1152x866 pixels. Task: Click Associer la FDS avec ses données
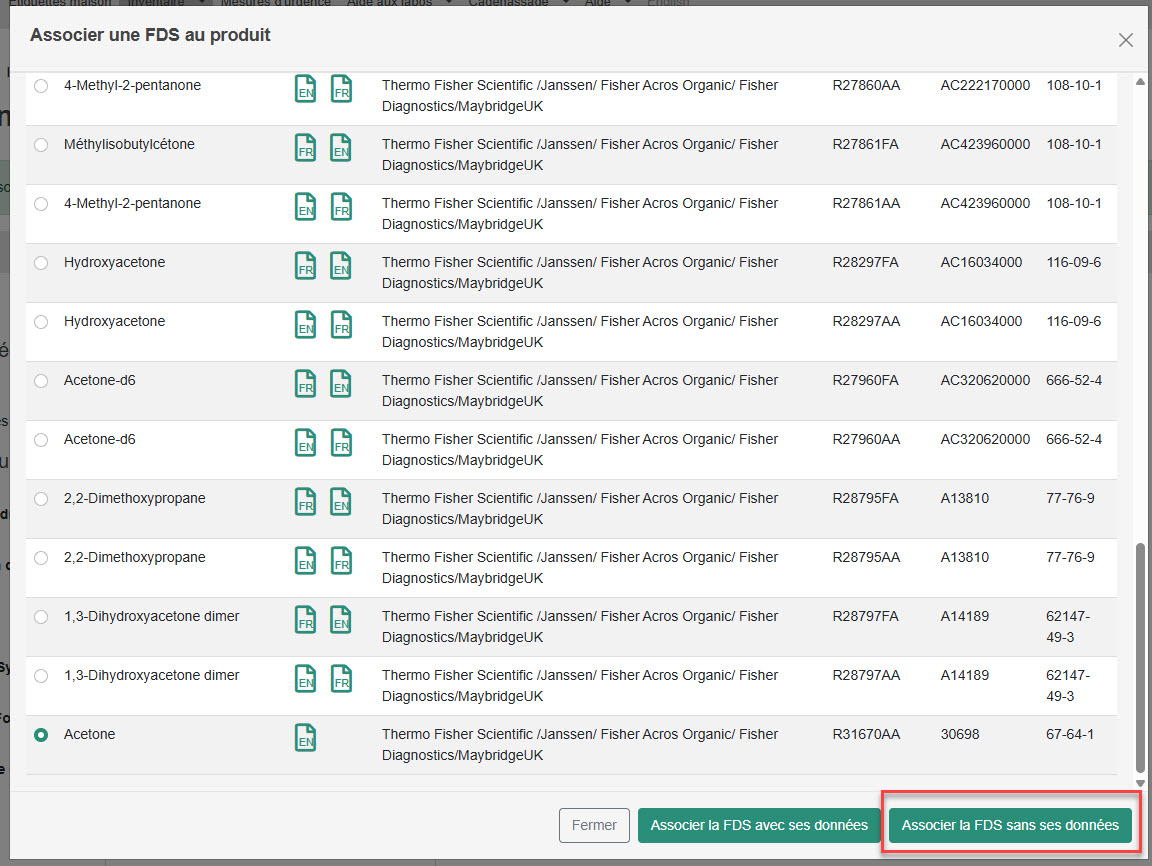coord(759,826)
